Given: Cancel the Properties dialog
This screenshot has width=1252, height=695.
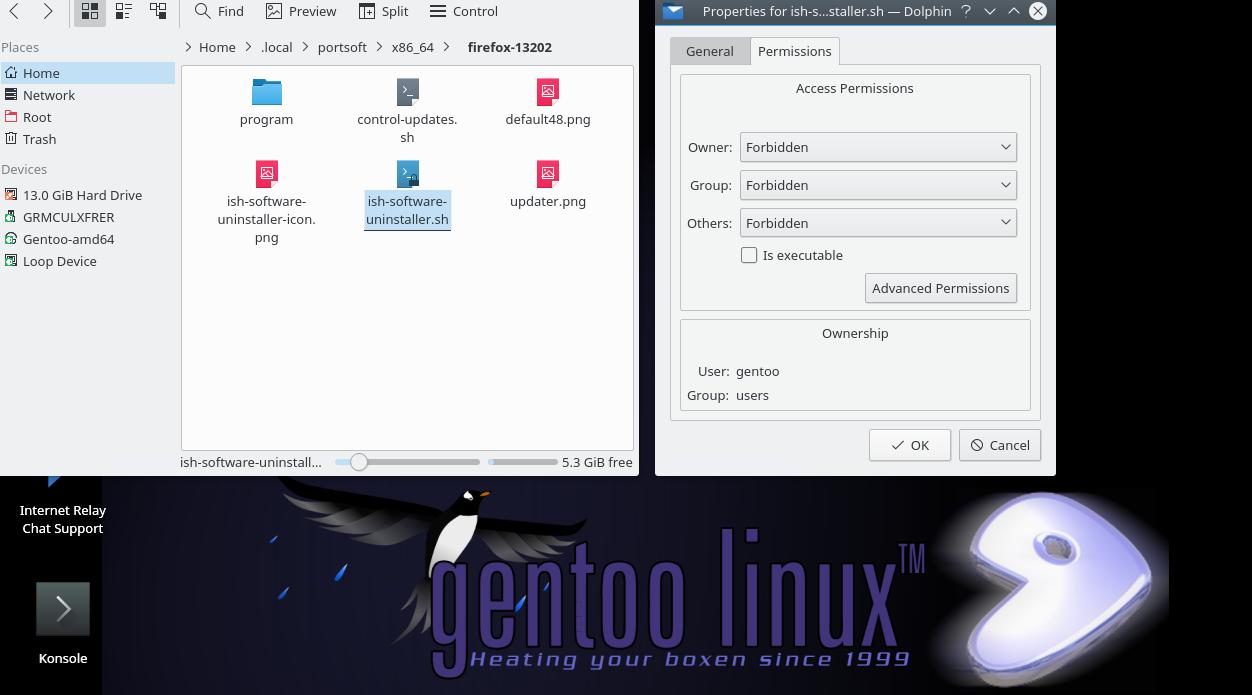Looking at the screenshot, I should coord(1000,445).
